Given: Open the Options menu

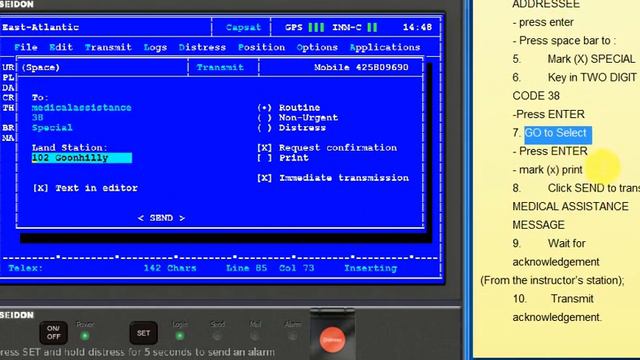Looking at the screenshot, I should point(317,47).
